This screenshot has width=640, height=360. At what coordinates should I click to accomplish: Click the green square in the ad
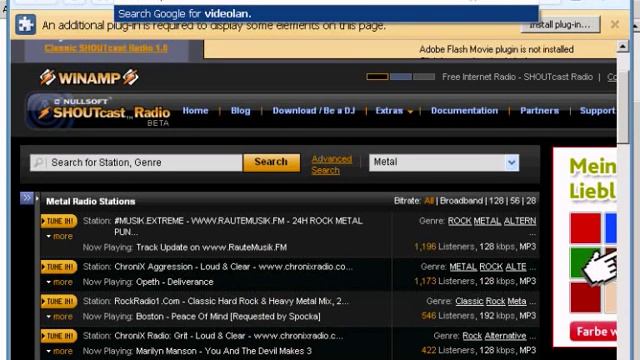coord(584,262)
